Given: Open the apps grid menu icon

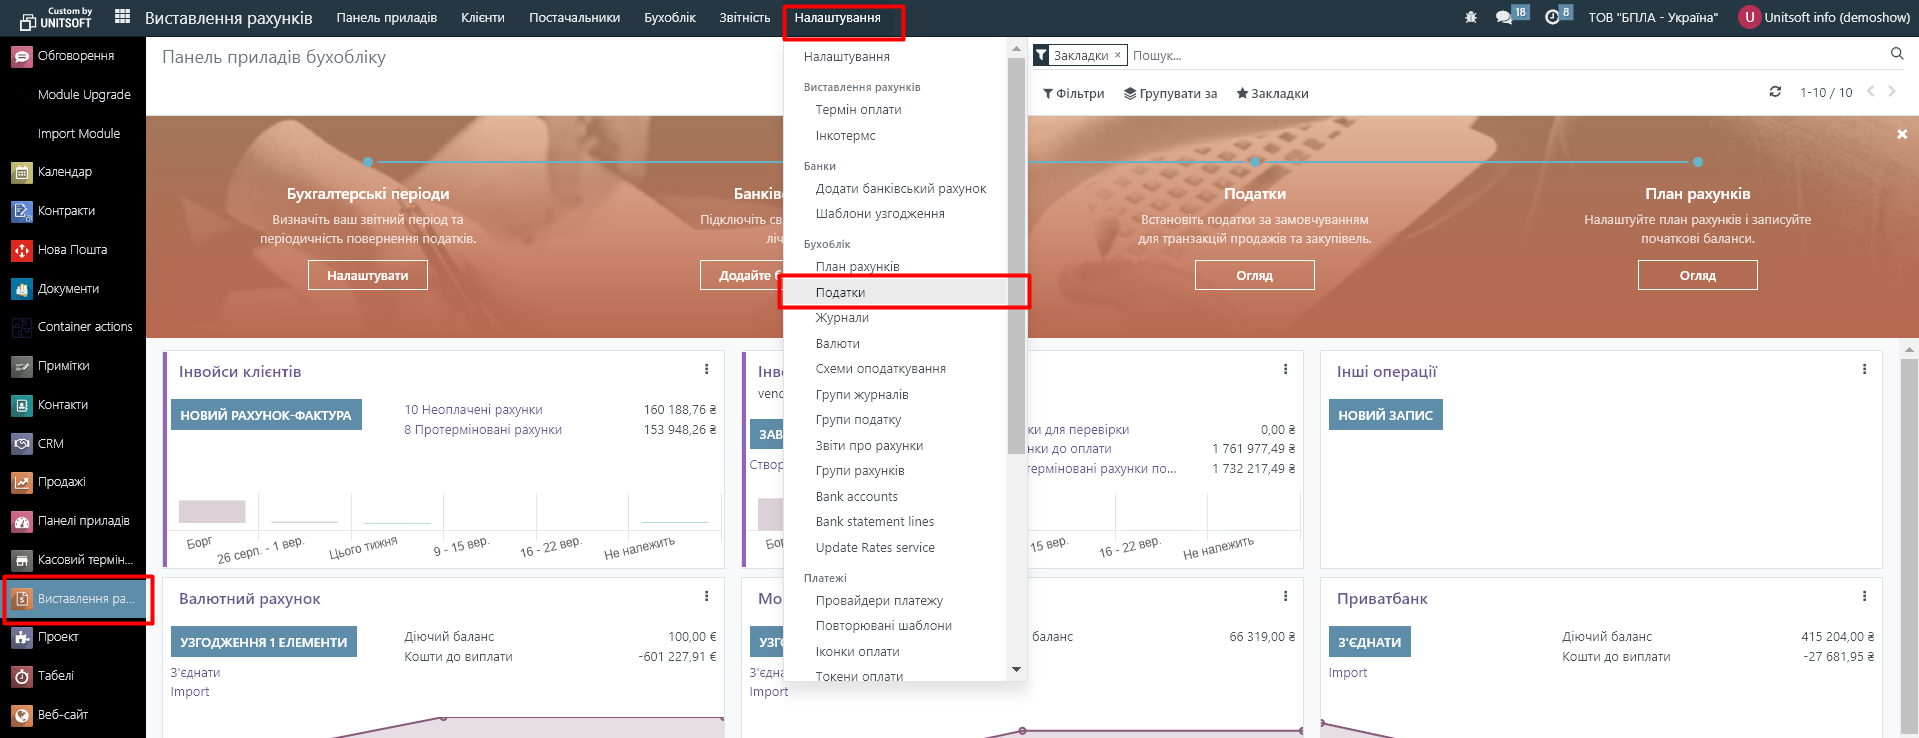Looking at the screenshot, I should coord(122,17).
